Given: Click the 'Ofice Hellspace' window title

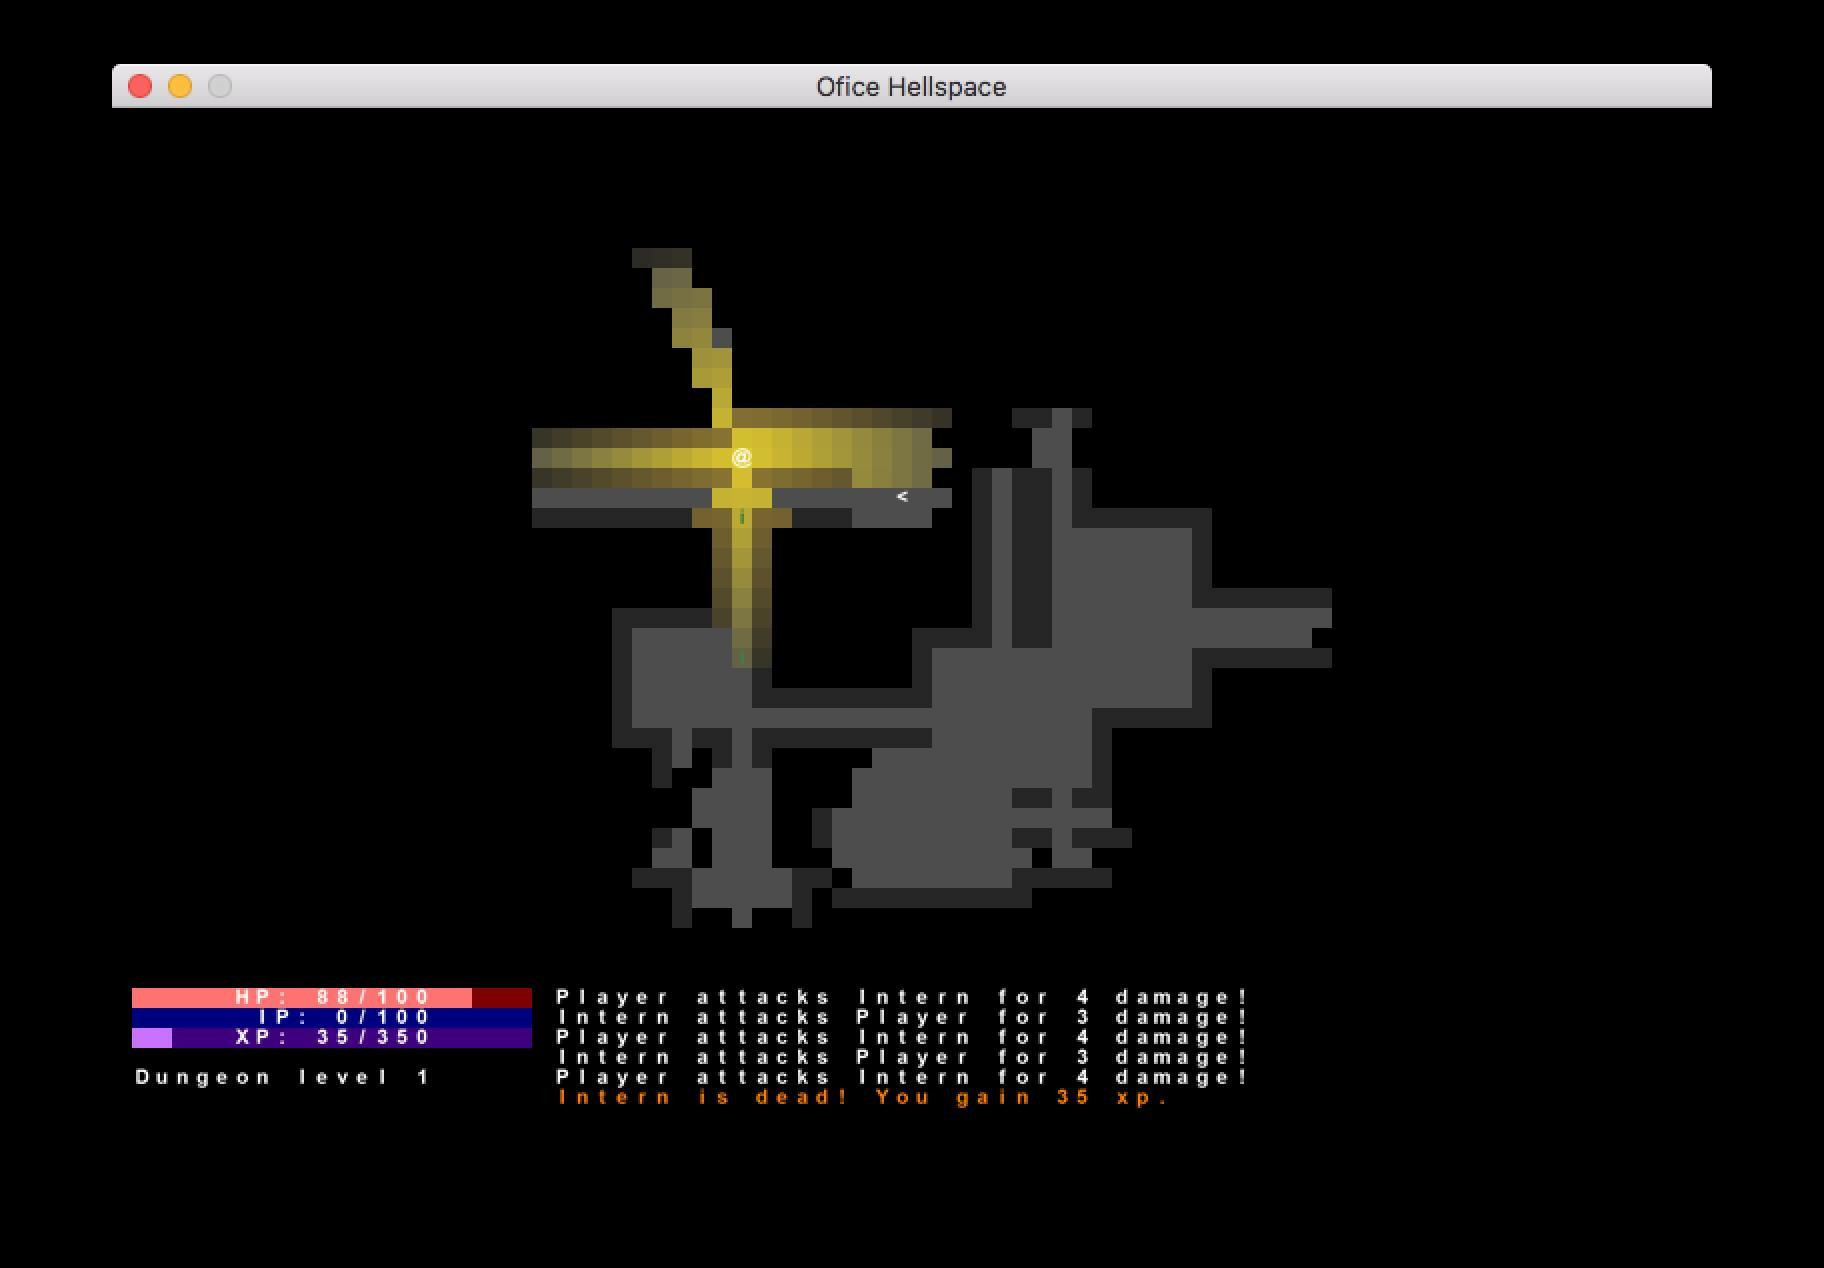Looking at the screenshot, I should (911, 87).
